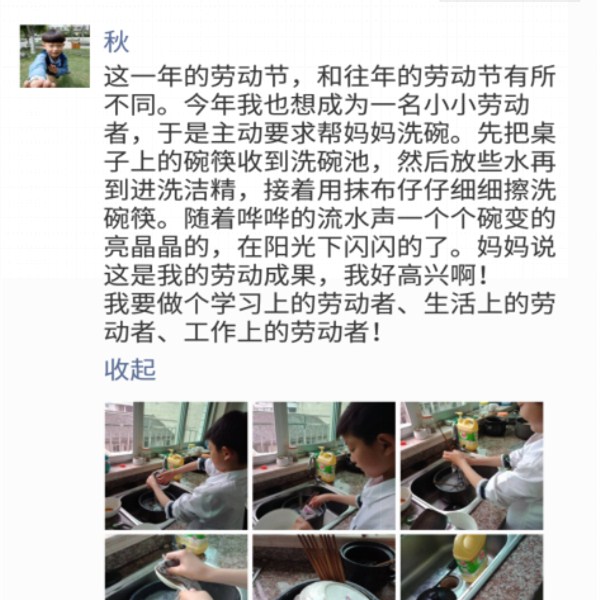
Task: Open the profile avatar of 秋
Action: pos(55,56)
